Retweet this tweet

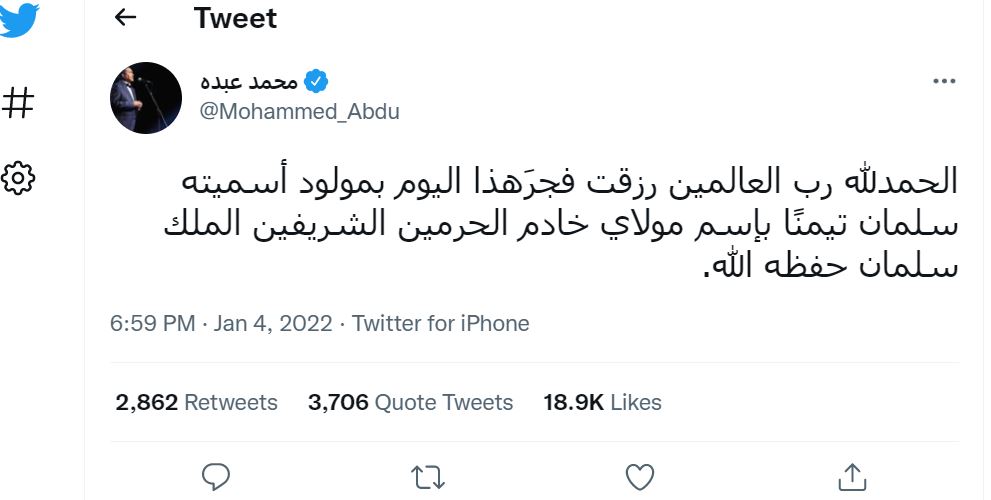click(x=428, y=476)
